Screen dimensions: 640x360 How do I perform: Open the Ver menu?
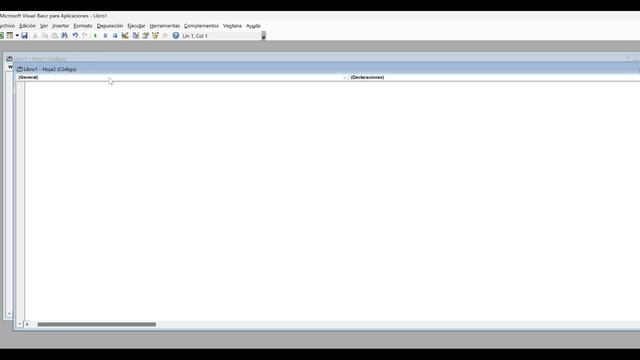coord(44,26)
